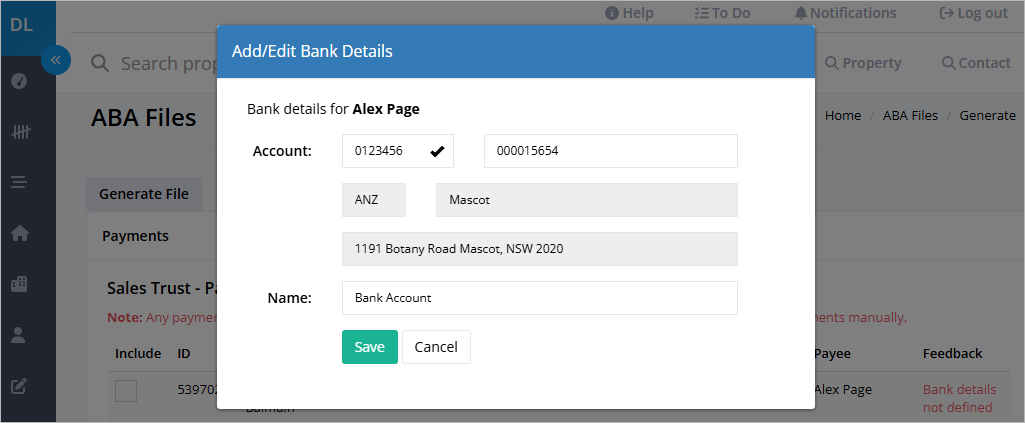
Task: Select the Contact search option
Action: click(x=976, y=63)
